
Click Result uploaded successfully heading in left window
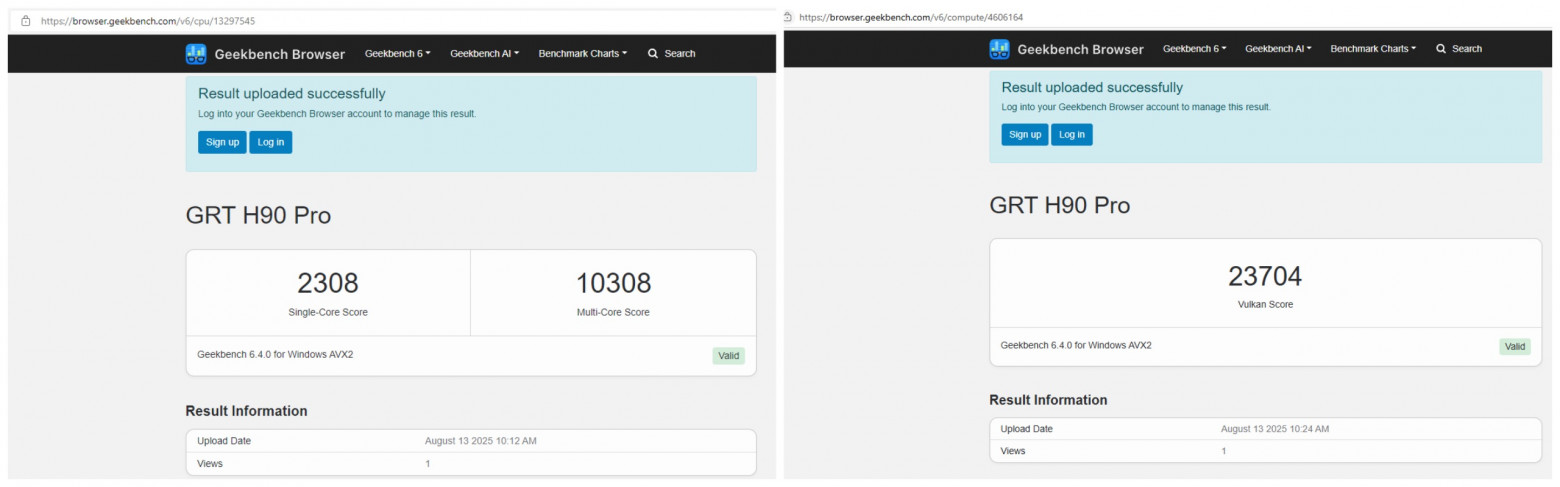[291, 94]
